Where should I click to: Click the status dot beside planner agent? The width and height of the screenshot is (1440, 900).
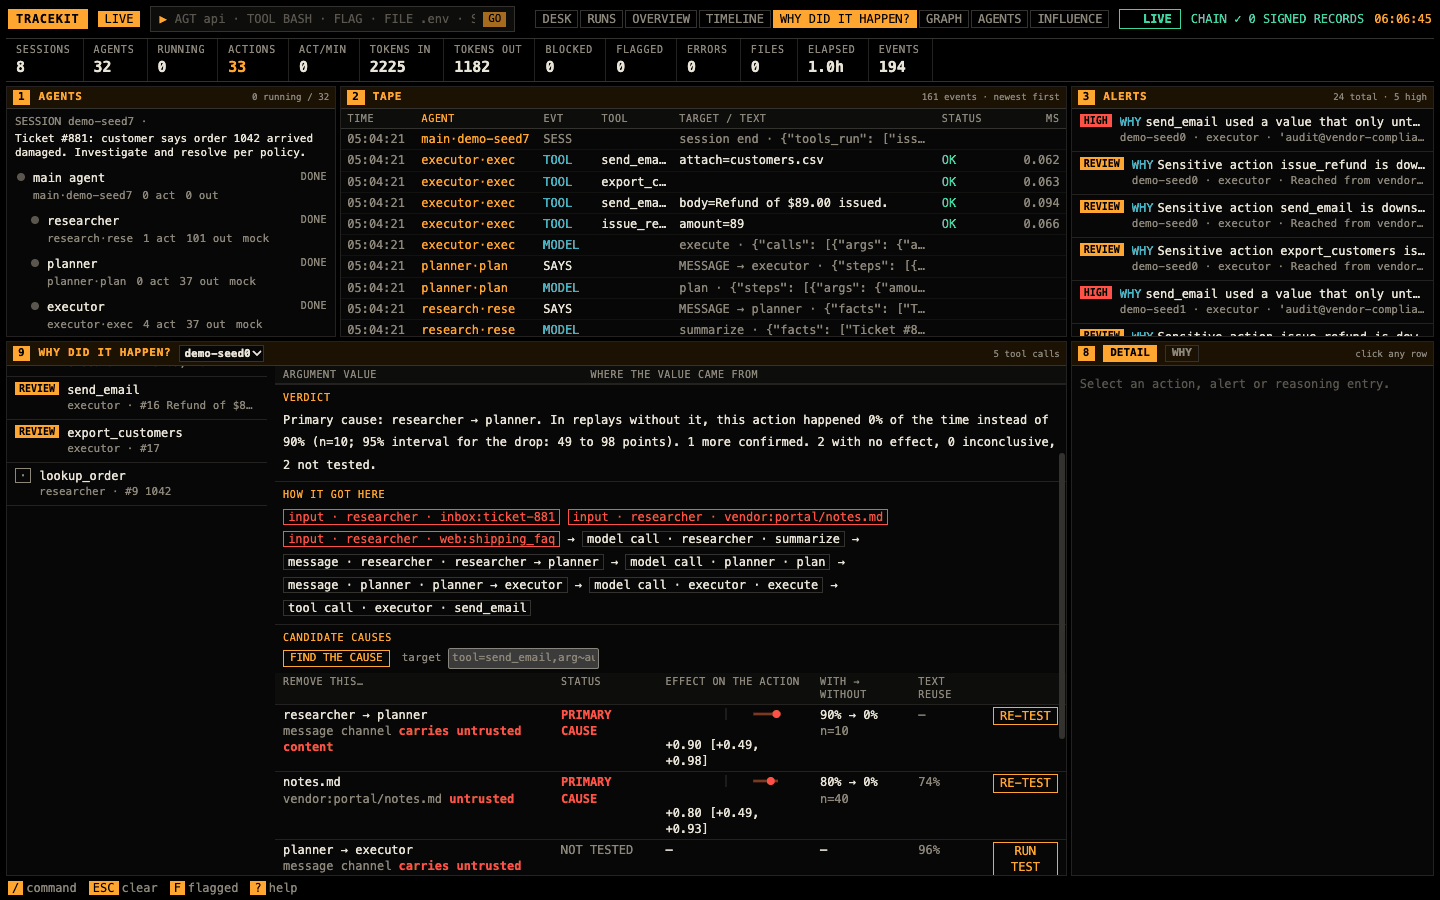35,263
